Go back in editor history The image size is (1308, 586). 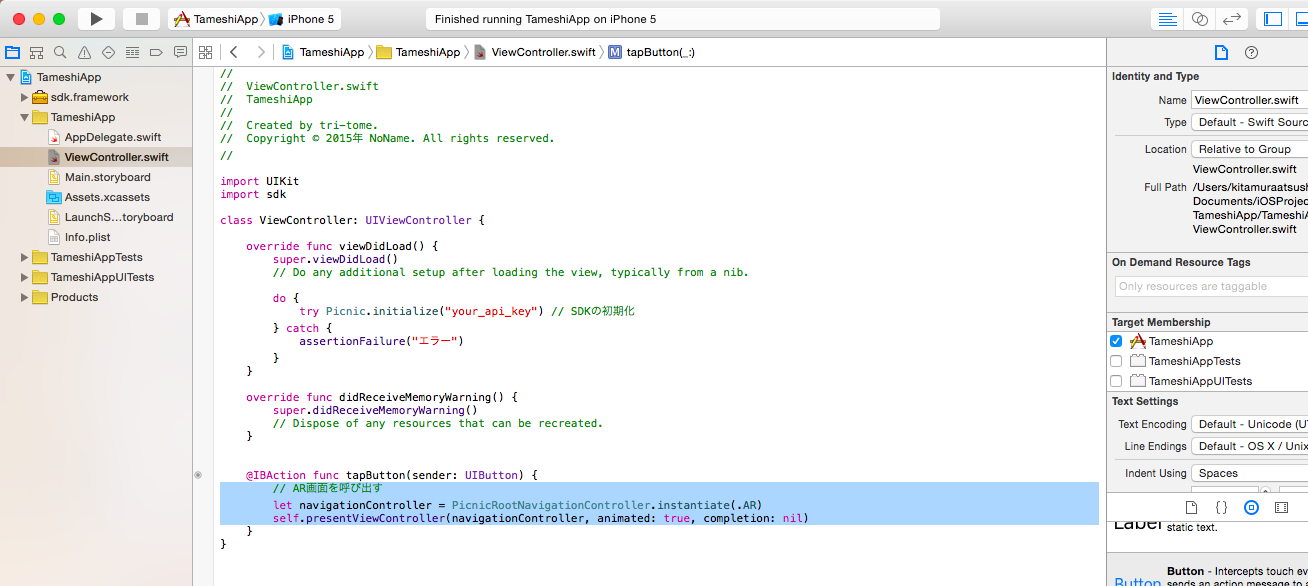coord(233,52)
